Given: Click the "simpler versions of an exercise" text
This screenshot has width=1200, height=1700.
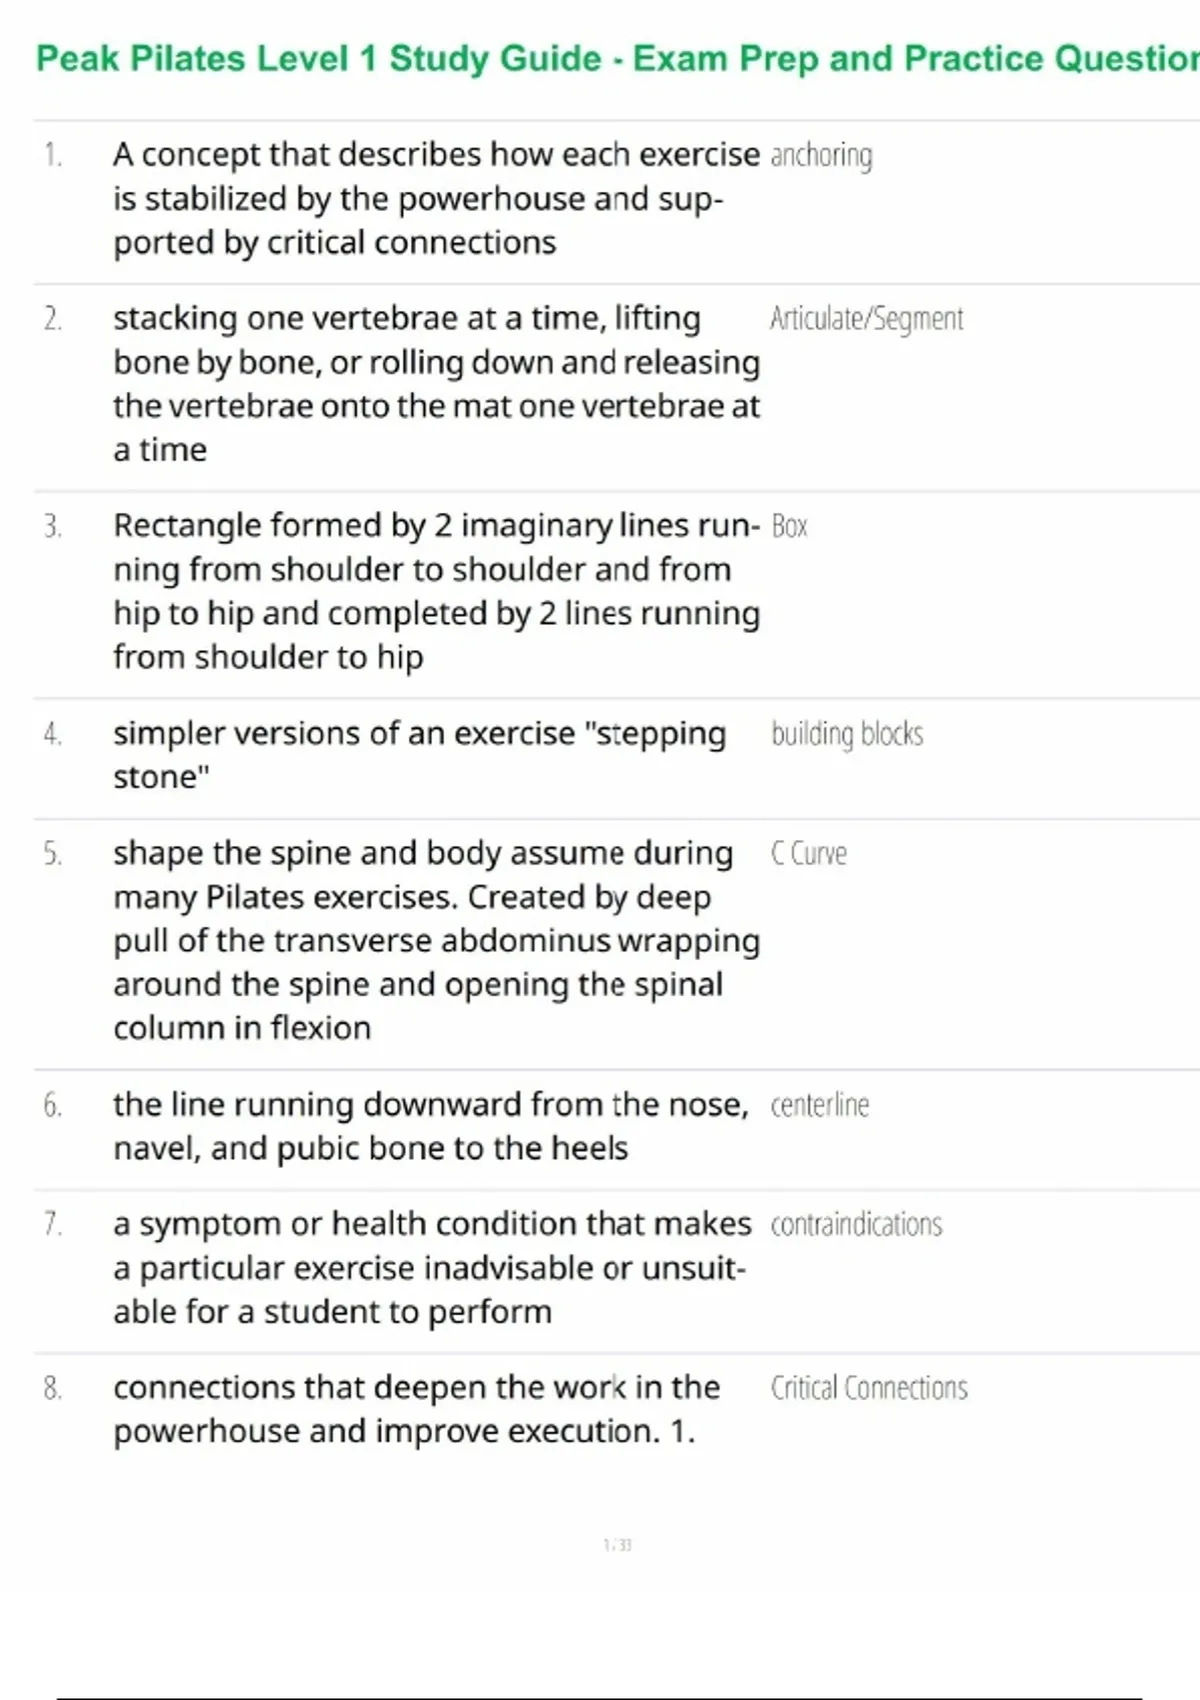Looking at the screenshot, I should pyautogui.click(x=420, y=755).
